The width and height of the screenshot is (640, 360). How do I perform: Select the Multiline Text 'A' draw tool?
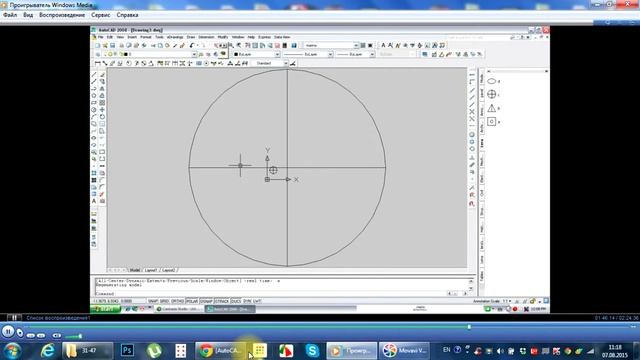(x=94, y=201)
